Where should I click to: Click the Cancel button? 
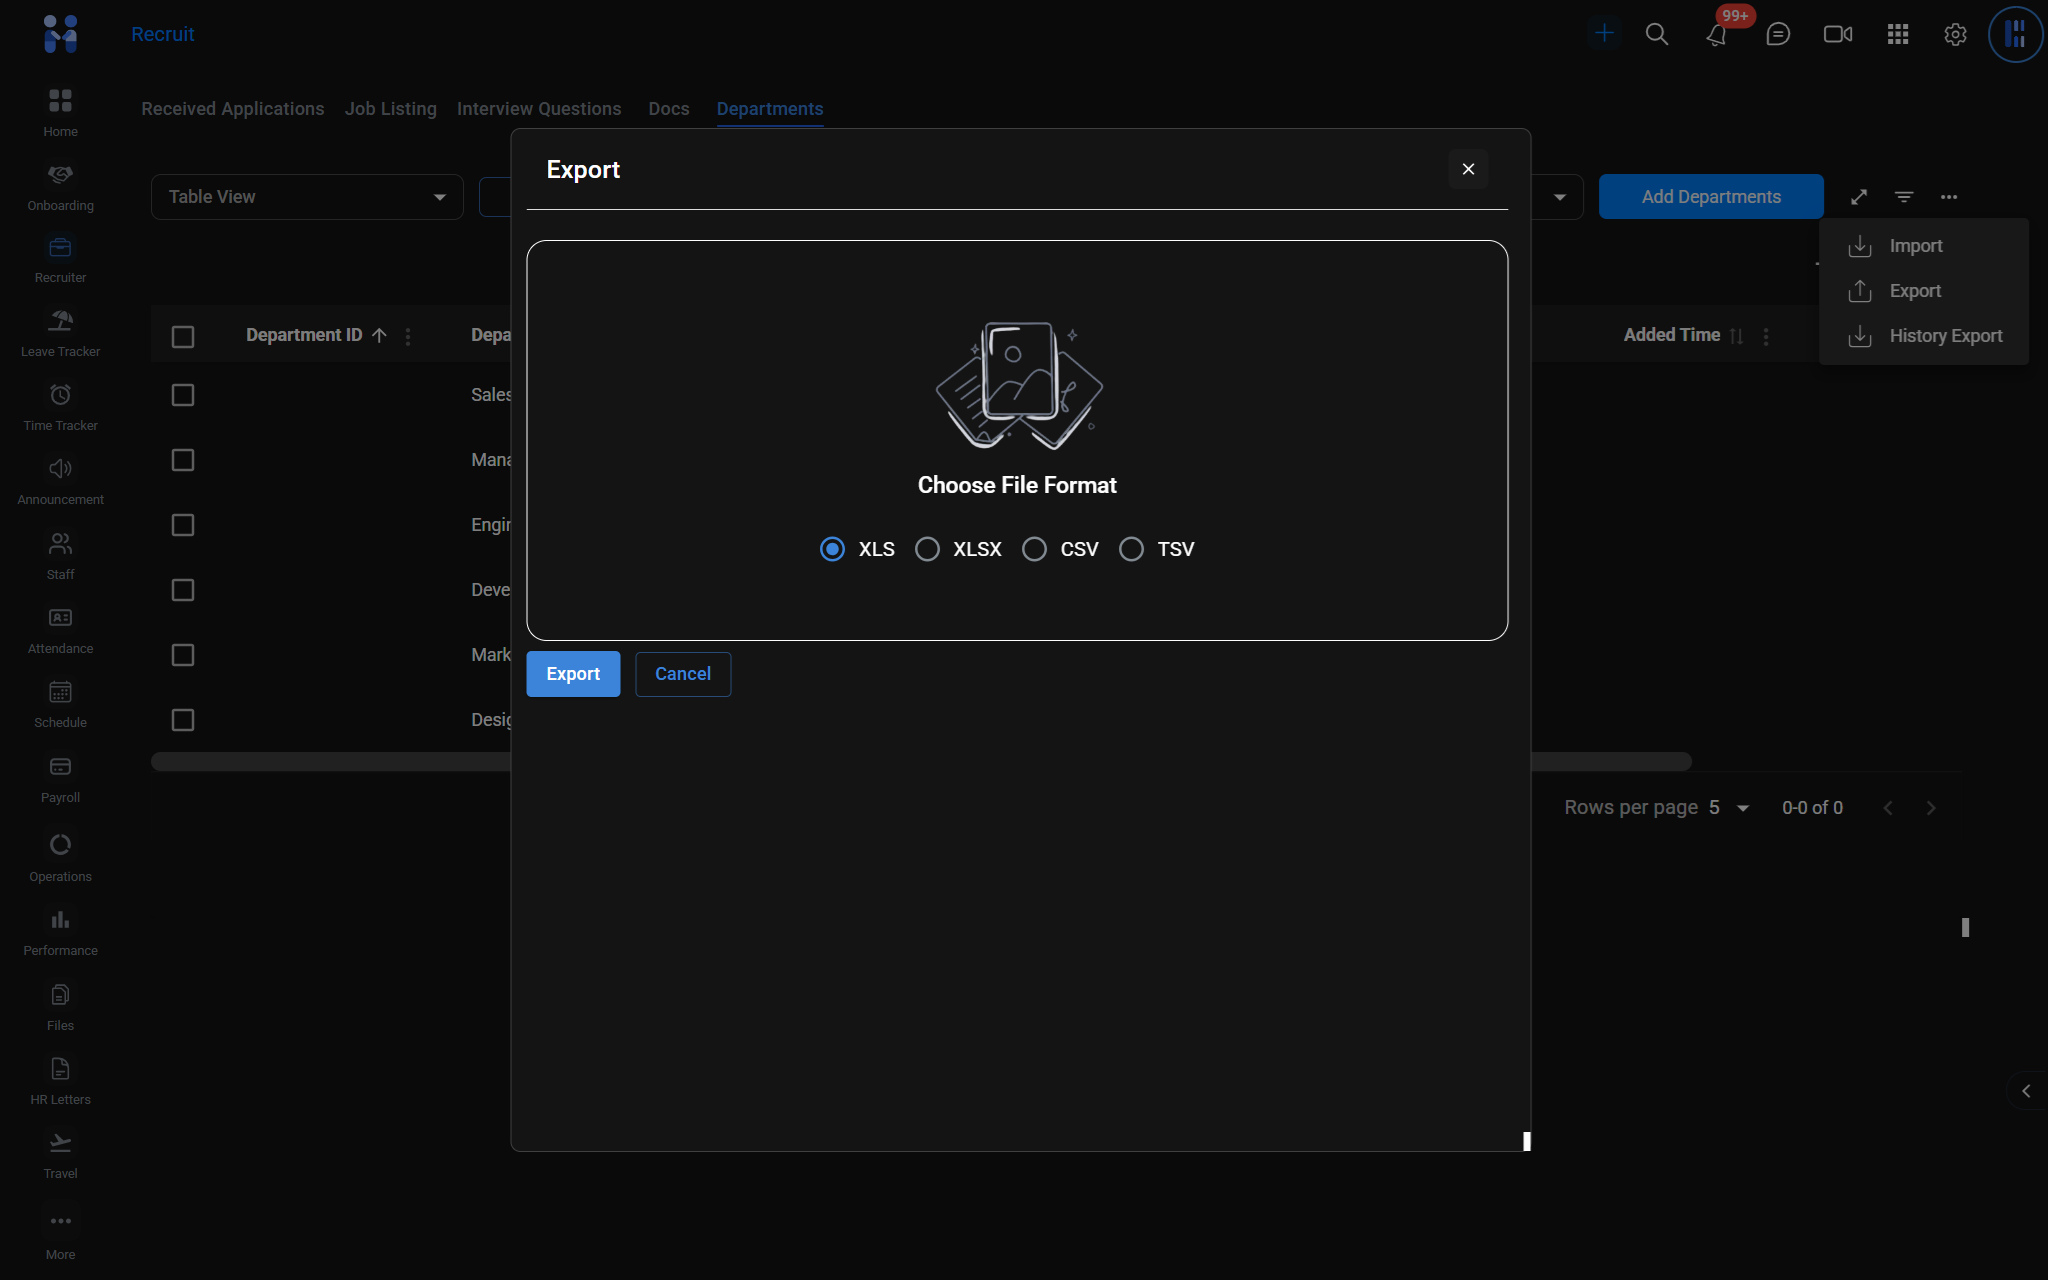pyautogui.click(x=683, y=674)
